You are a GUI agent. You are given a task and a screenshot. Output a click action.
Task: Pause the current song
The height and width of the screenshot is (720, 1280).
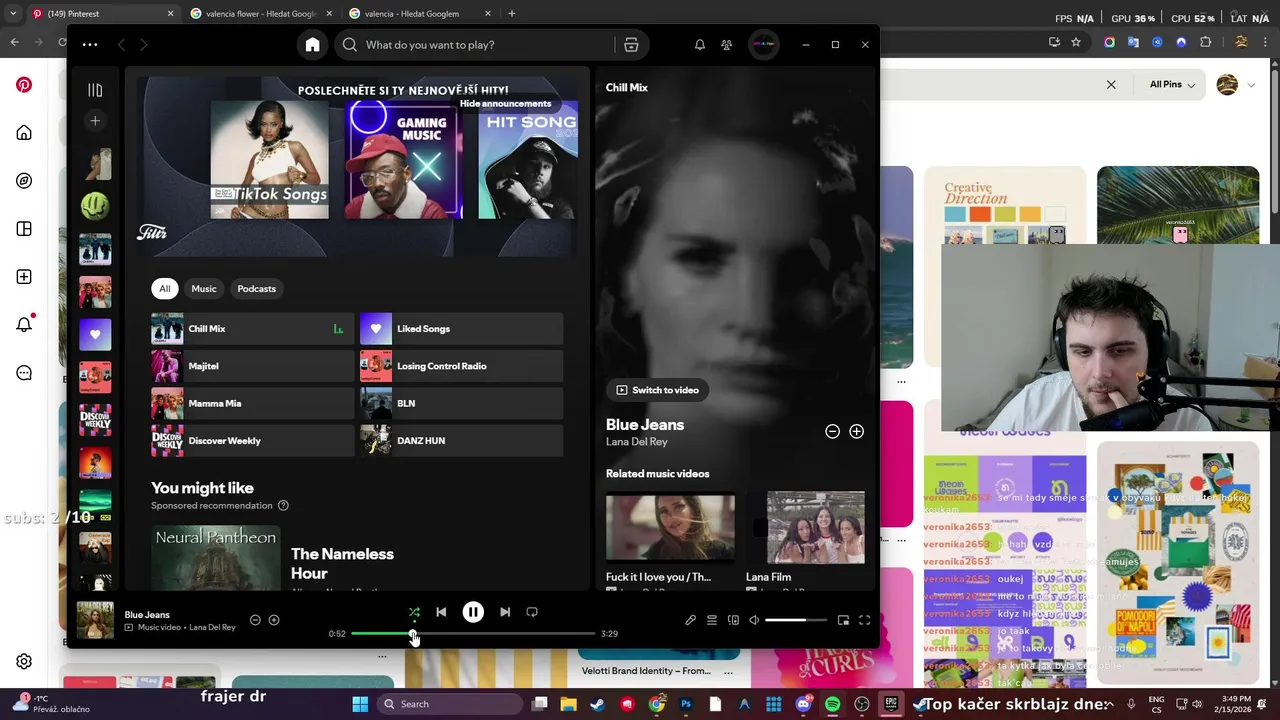(x=473, y=612)
